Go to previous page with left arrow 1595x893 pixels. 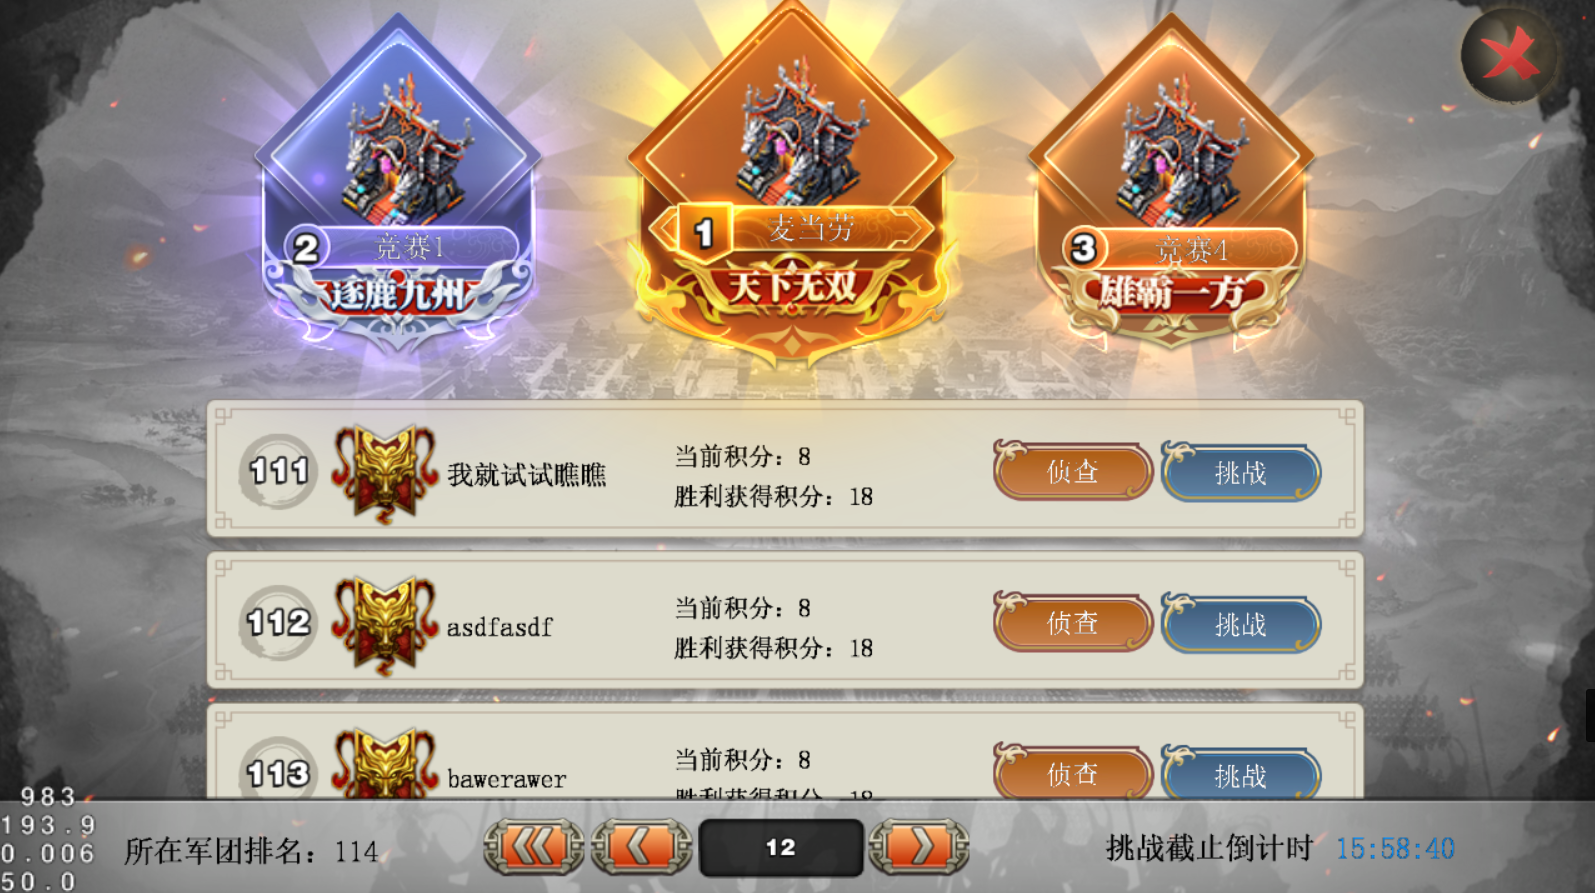[x=641, y=847]
